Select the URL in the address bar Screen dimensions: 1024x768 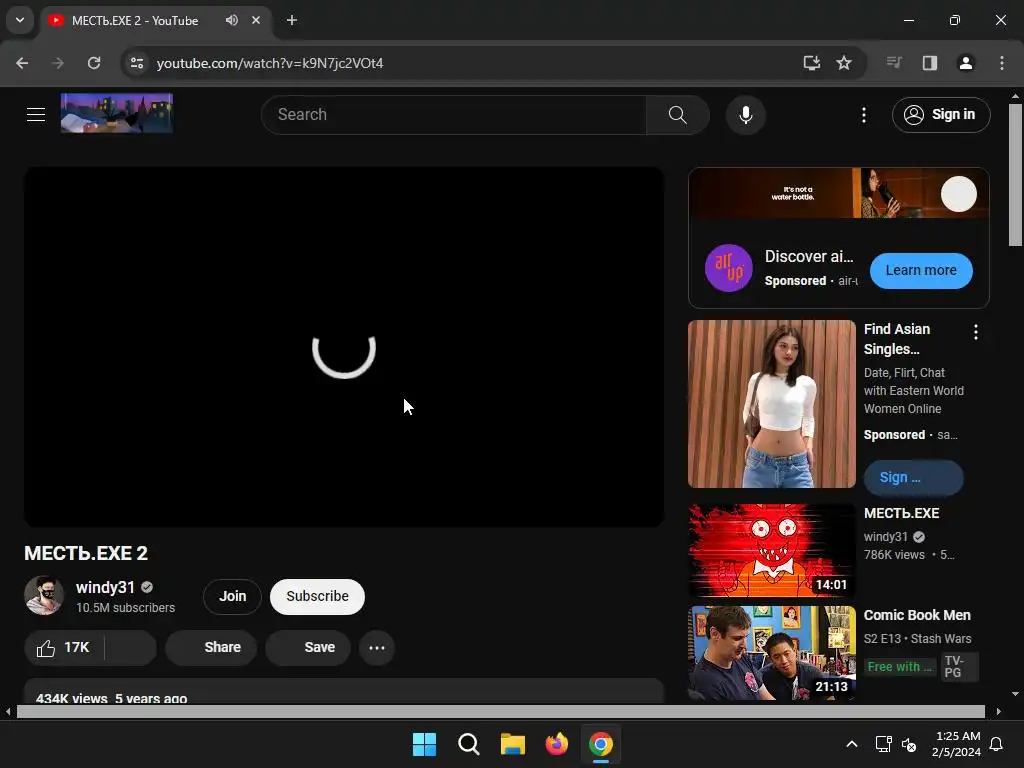[270, 63]
